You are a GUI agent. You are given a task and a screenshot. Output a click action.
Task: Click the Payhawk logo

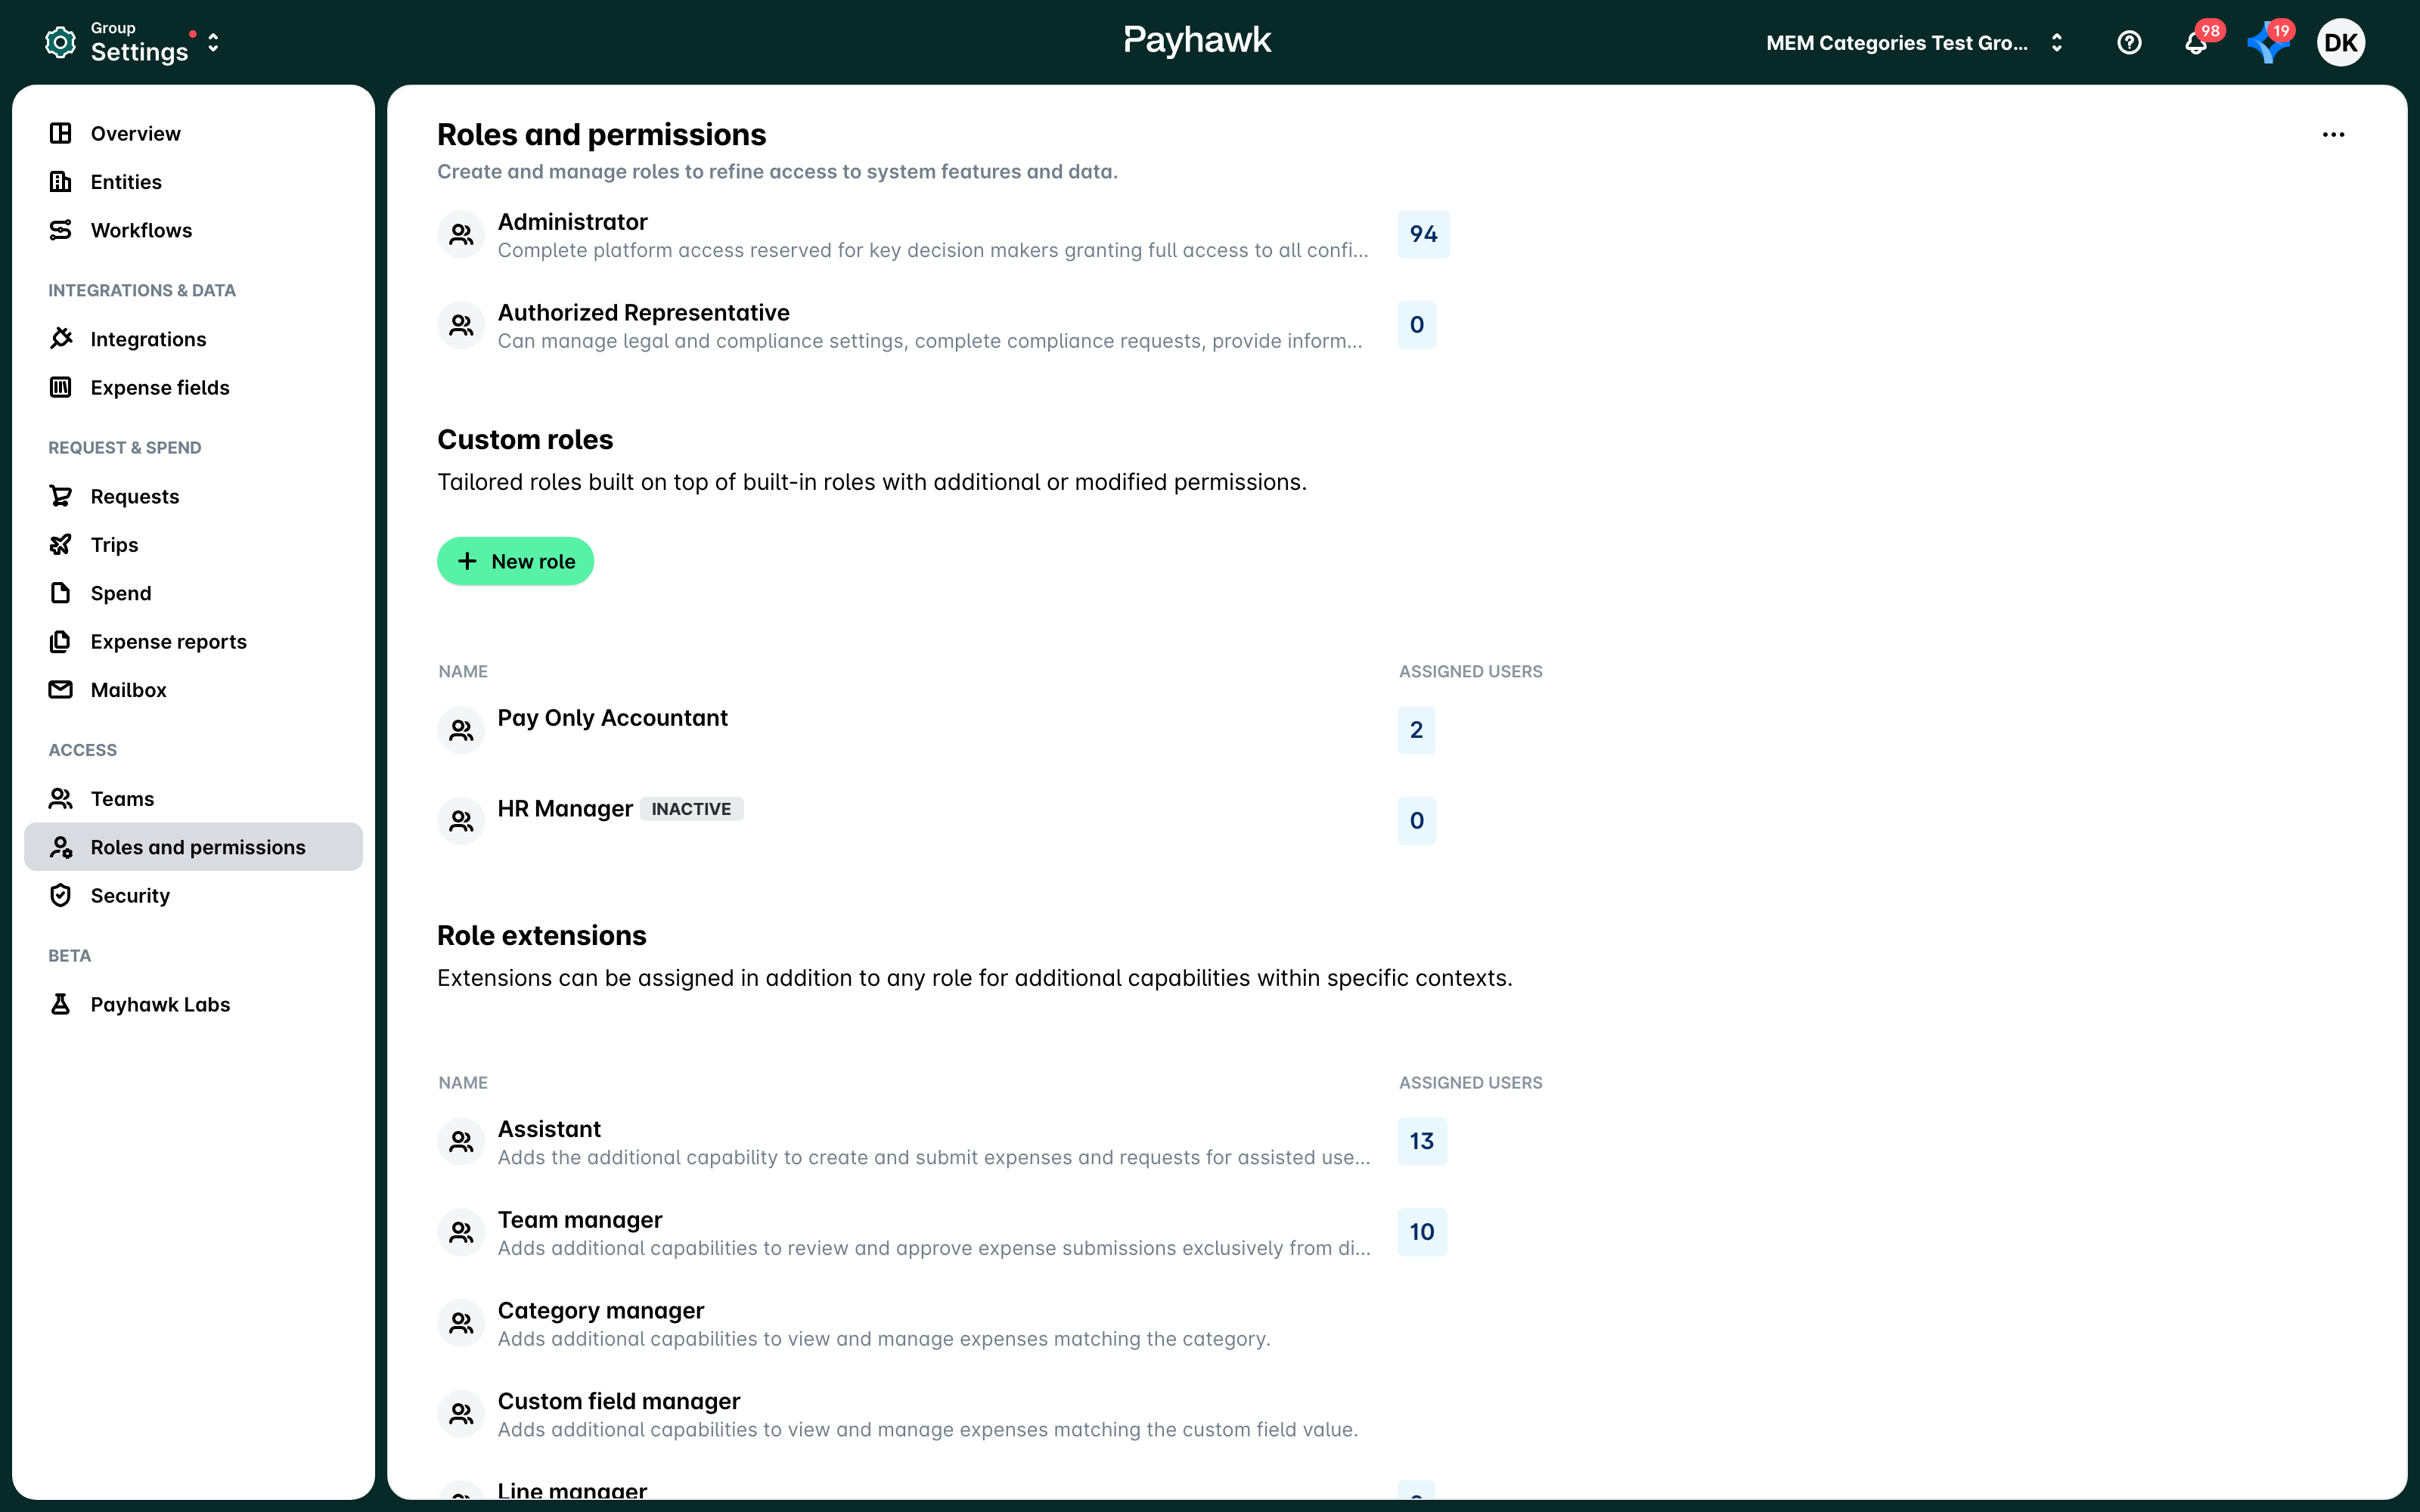pyautogui.click(x=1197, y=41)
